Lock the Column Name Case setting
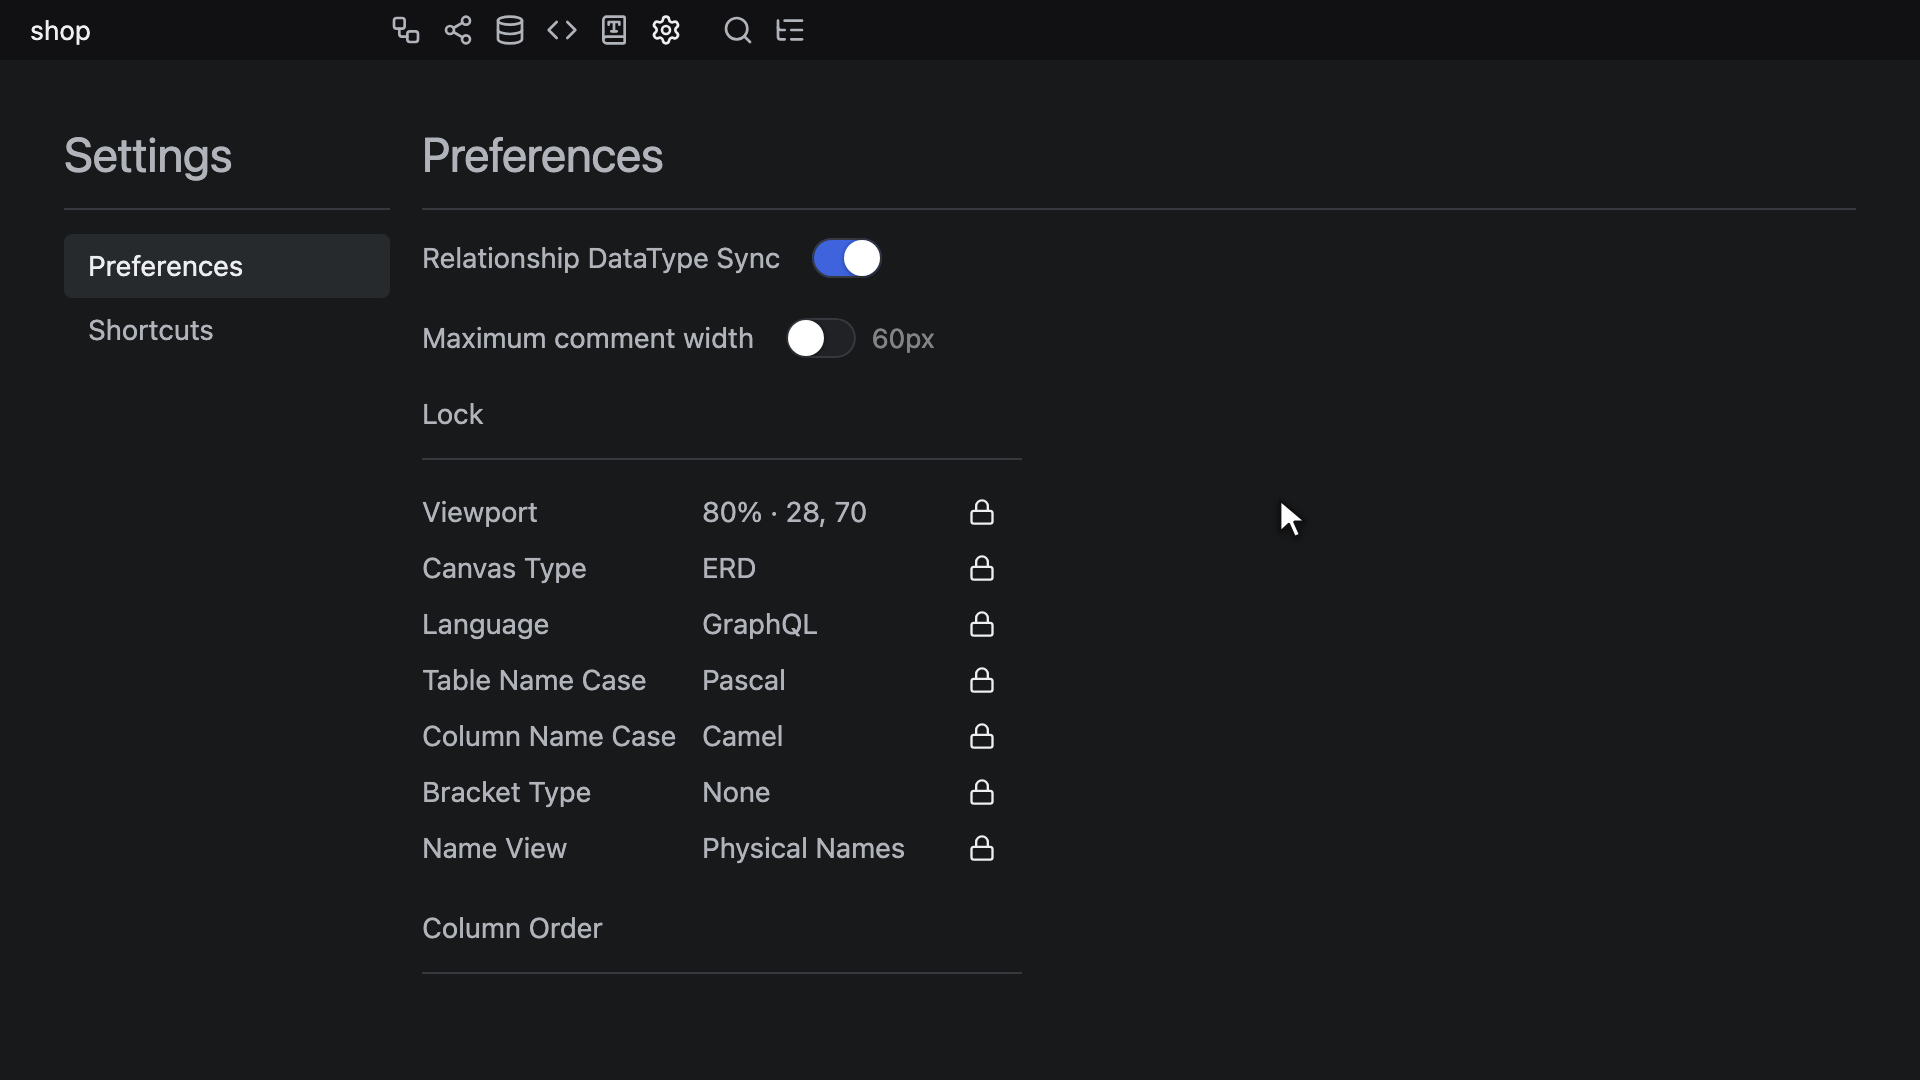This screenshot has width=1920, height=1080. click(982, 736)
